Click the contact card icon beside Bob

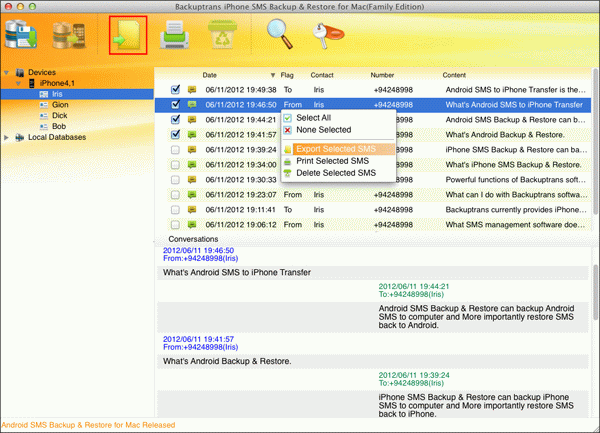tap(44, 126)
